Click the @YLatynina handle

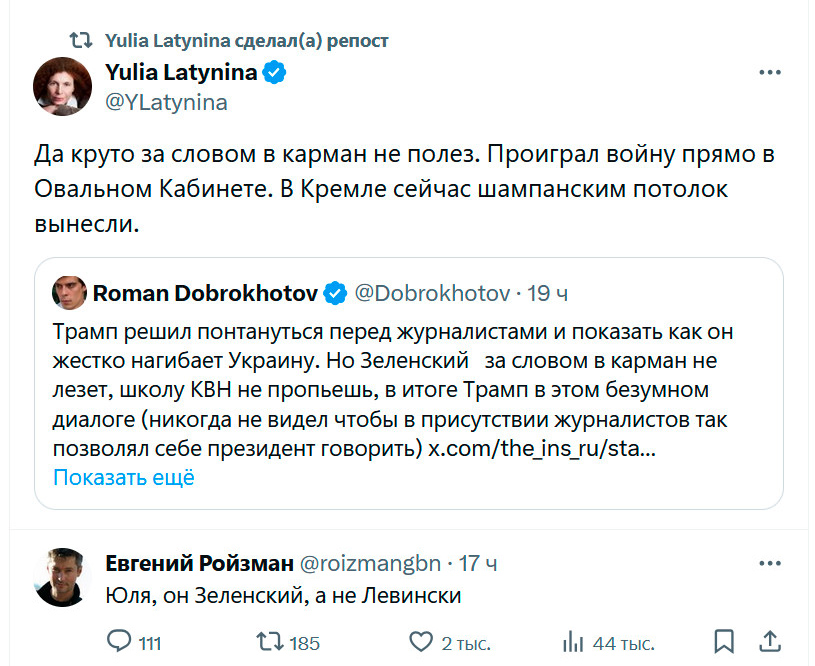[x=166, y=102]
